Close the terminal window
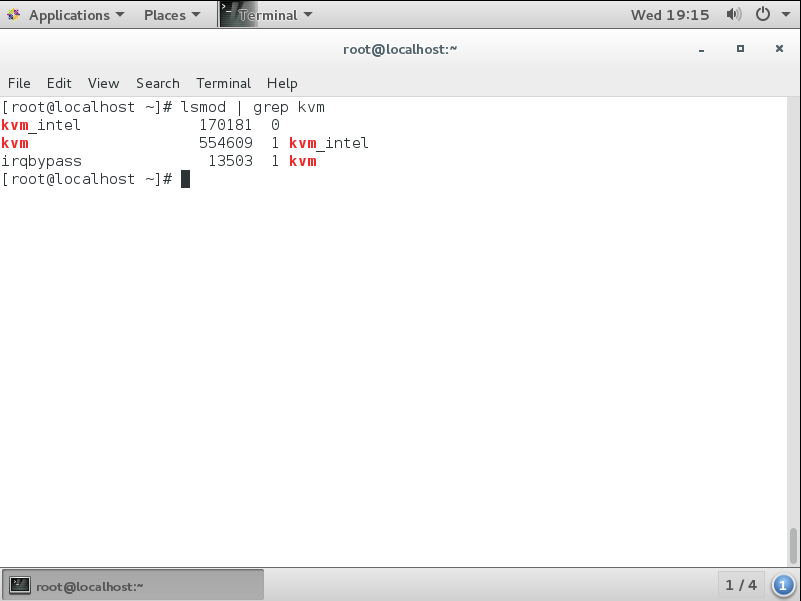This screenshot has width=801, height=601. pyautogui.click(x=779, y=49)
